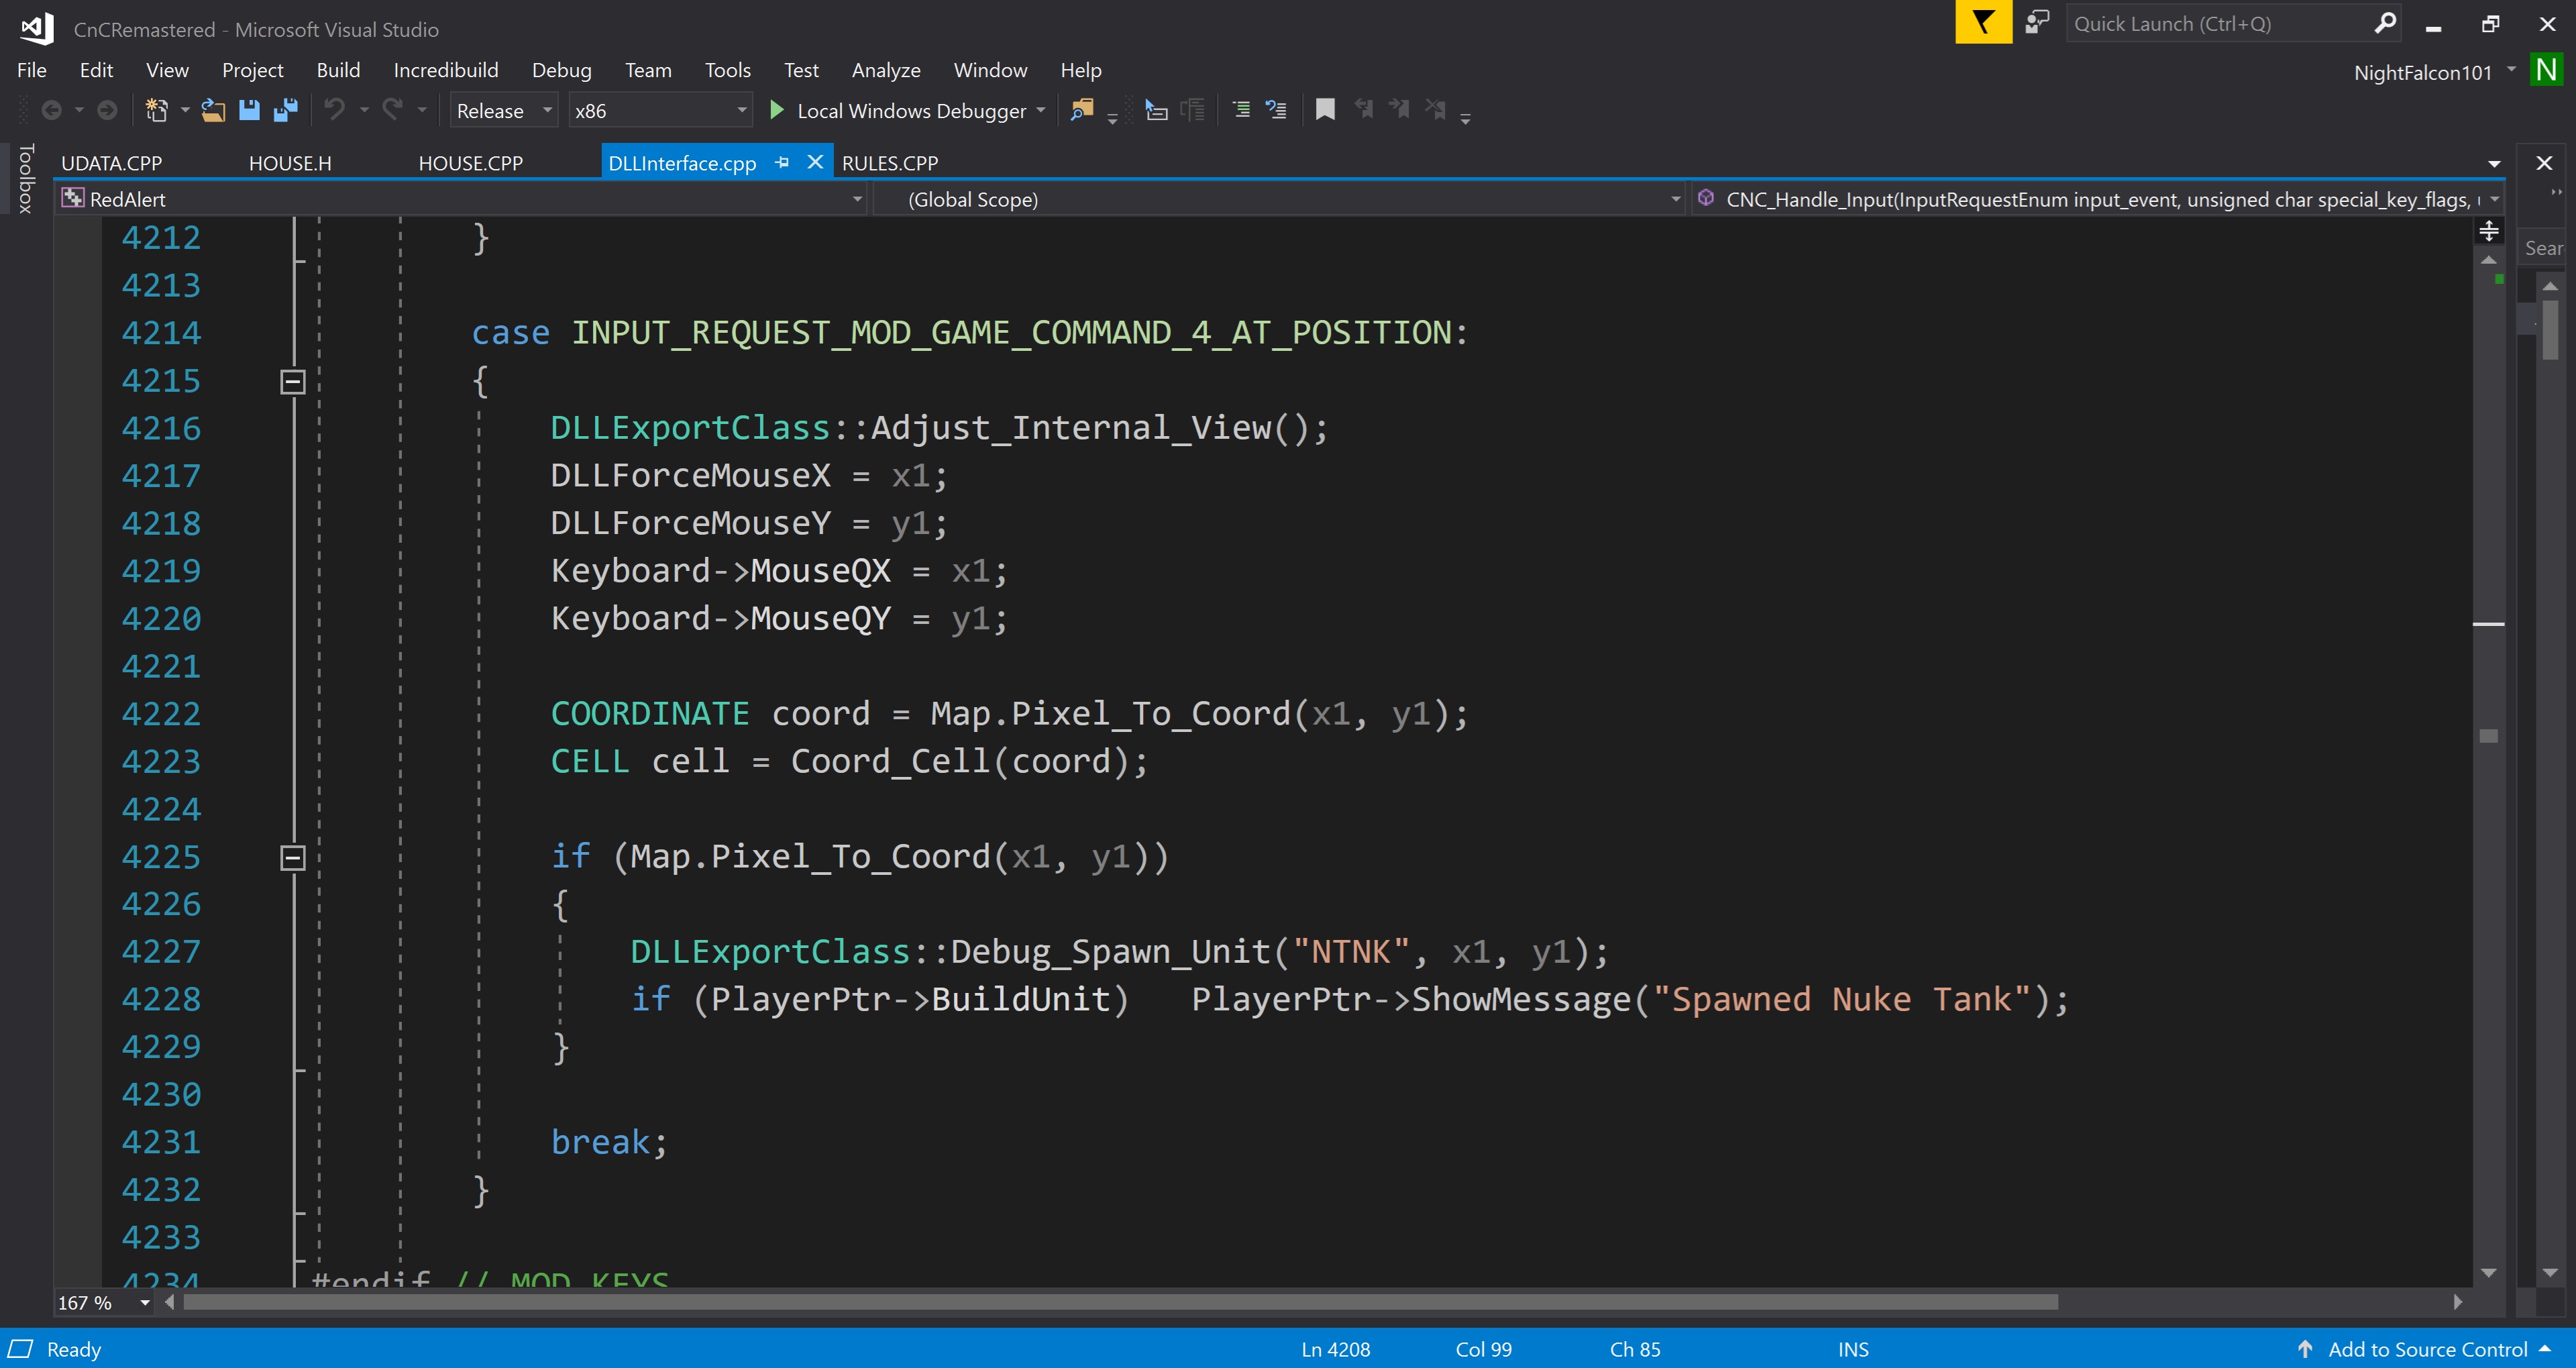Click the New Project toolbar icon

point(156,110)
